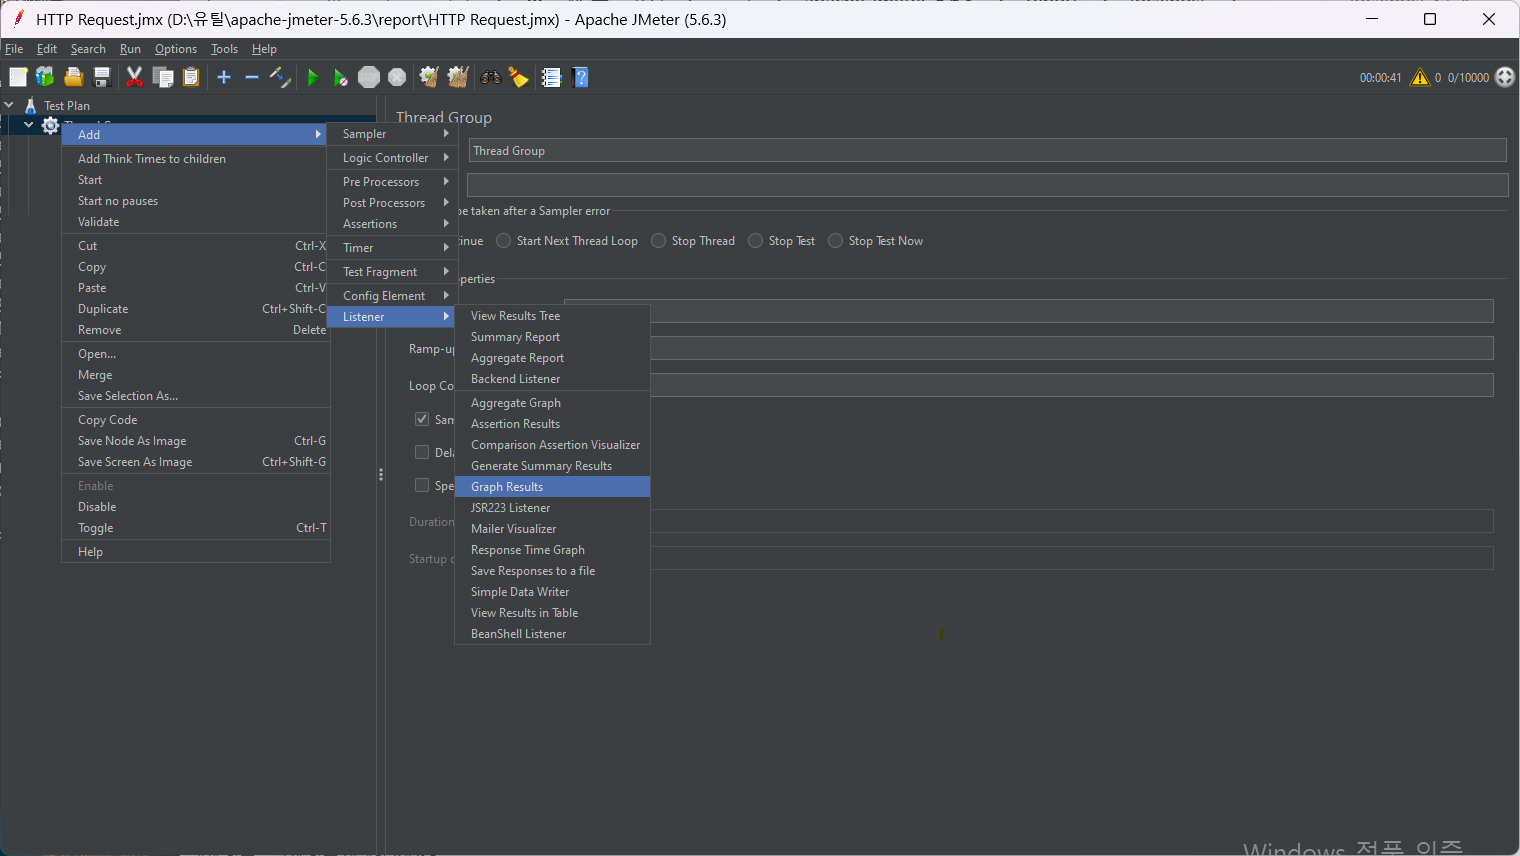The height and width of the screenshot is (856, 1520).
Task: Expand the Post Processors submenu
Action: coord(392,203)
